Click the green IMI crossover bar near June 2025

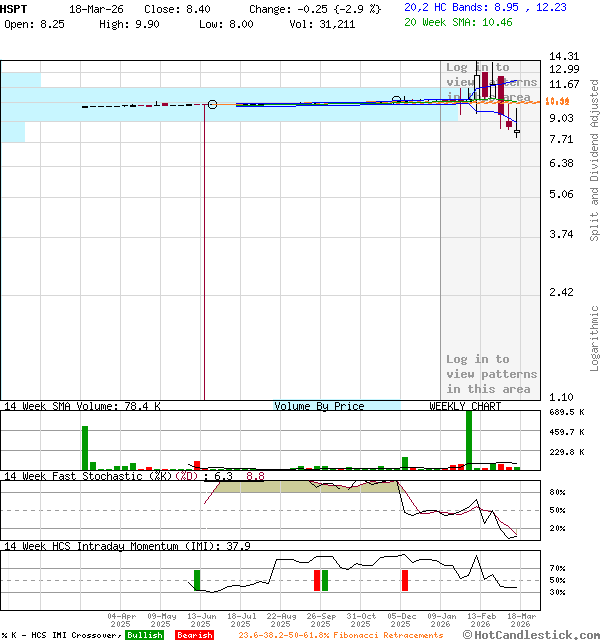(196, 580)
